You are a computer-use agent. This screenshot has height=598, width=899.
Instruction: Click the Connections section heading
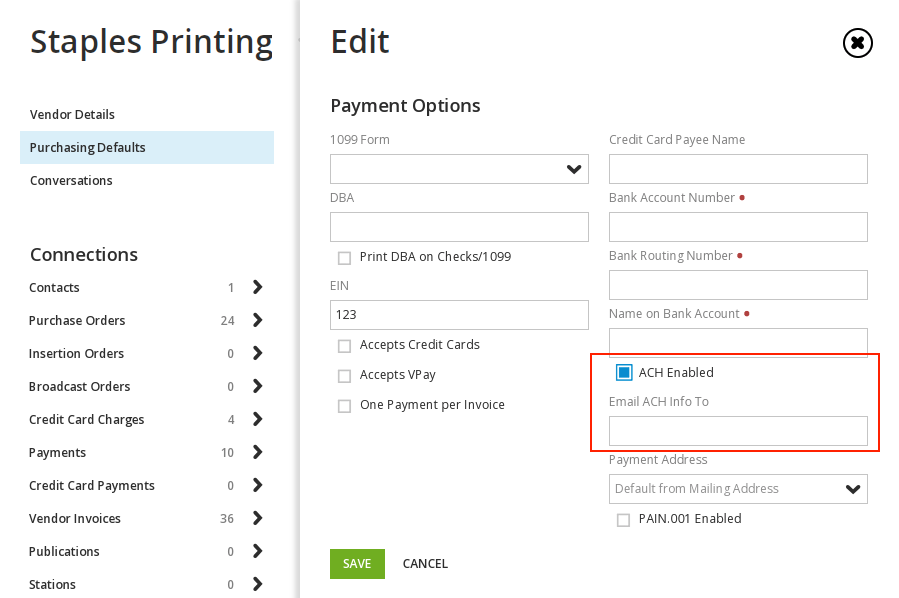(x=84, y=255)
